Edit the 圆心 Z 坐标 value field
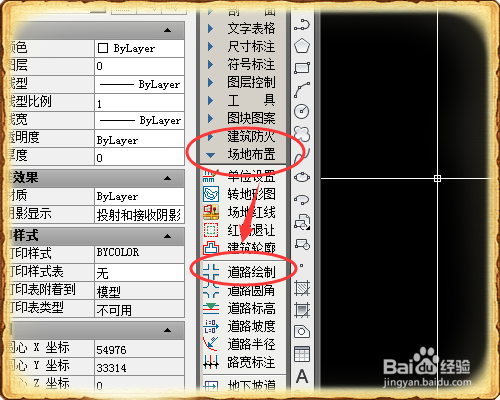 [x=139, y=384]
